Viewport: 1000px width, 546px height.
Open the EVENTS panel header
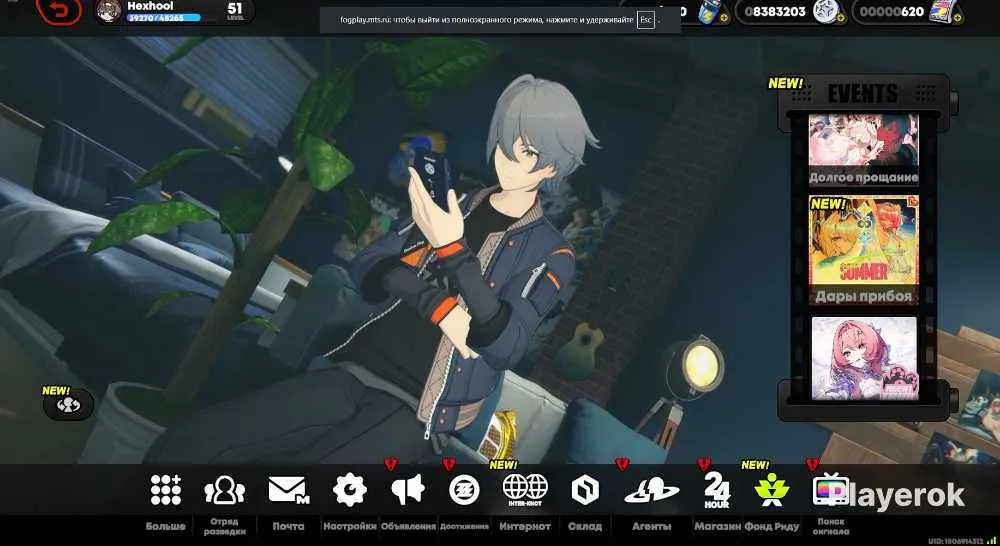pyautogui.click(x=863, y=94)
